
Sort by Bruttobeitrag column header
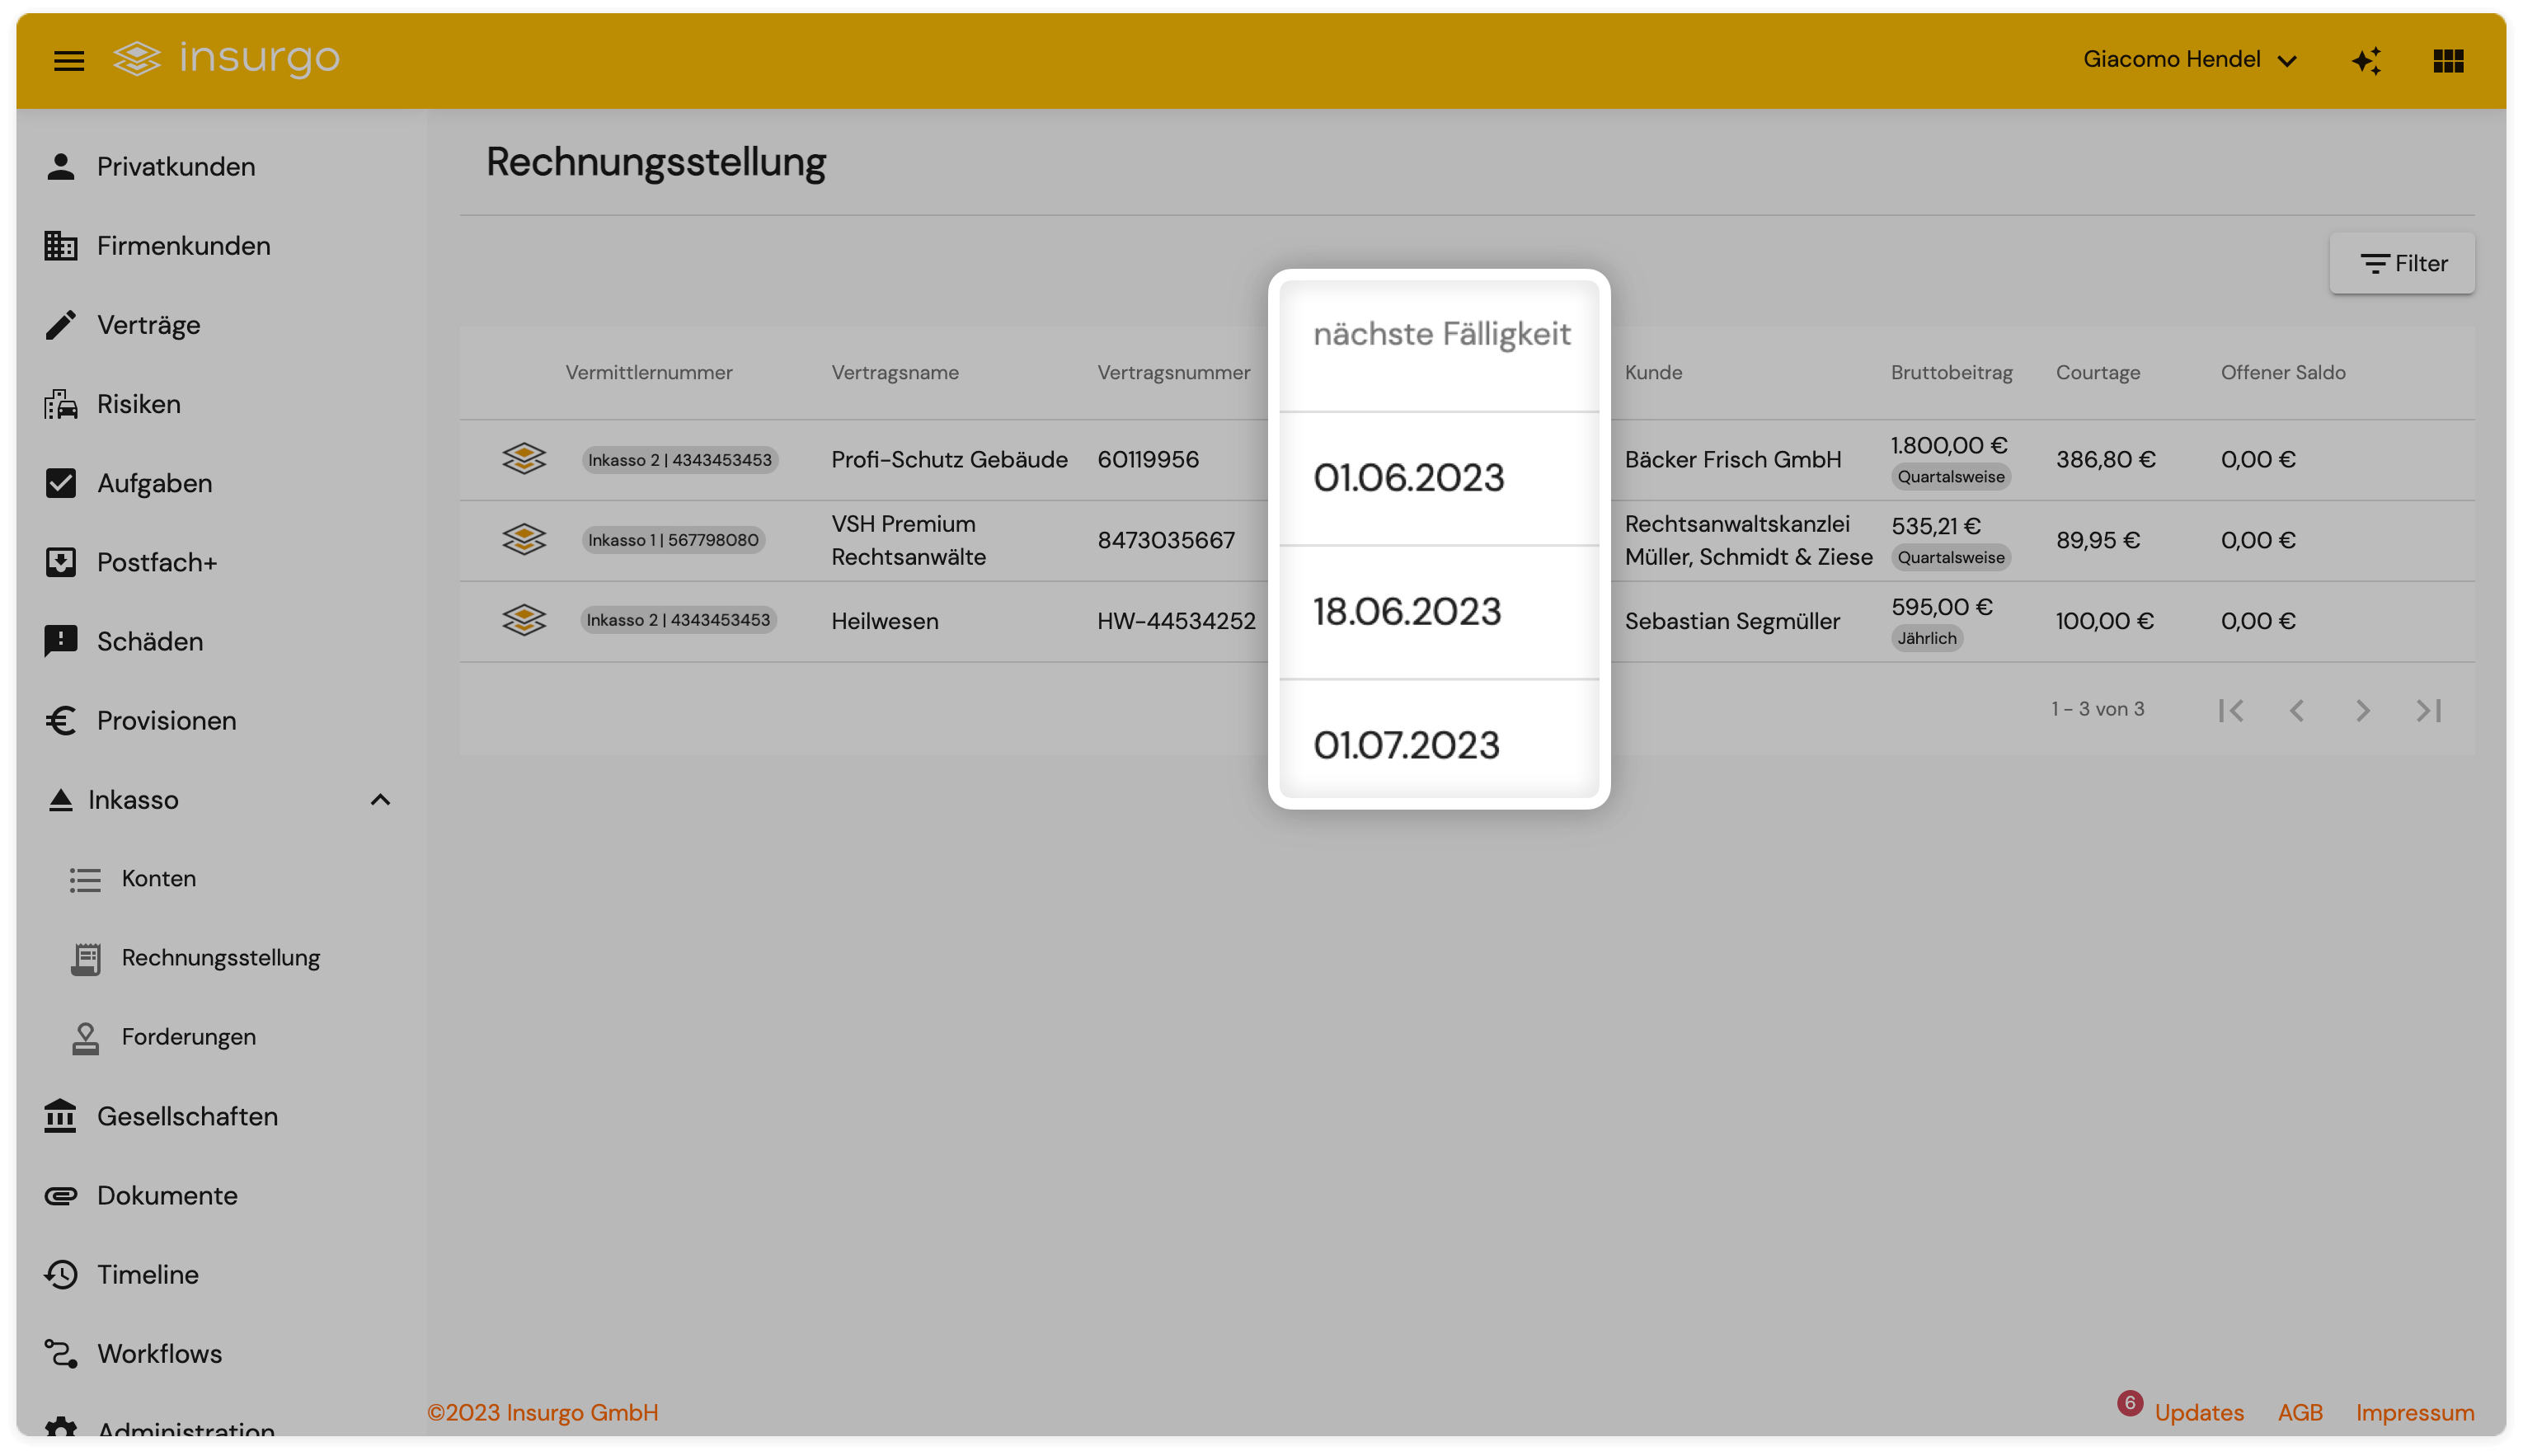click(x=1951, y=372)
